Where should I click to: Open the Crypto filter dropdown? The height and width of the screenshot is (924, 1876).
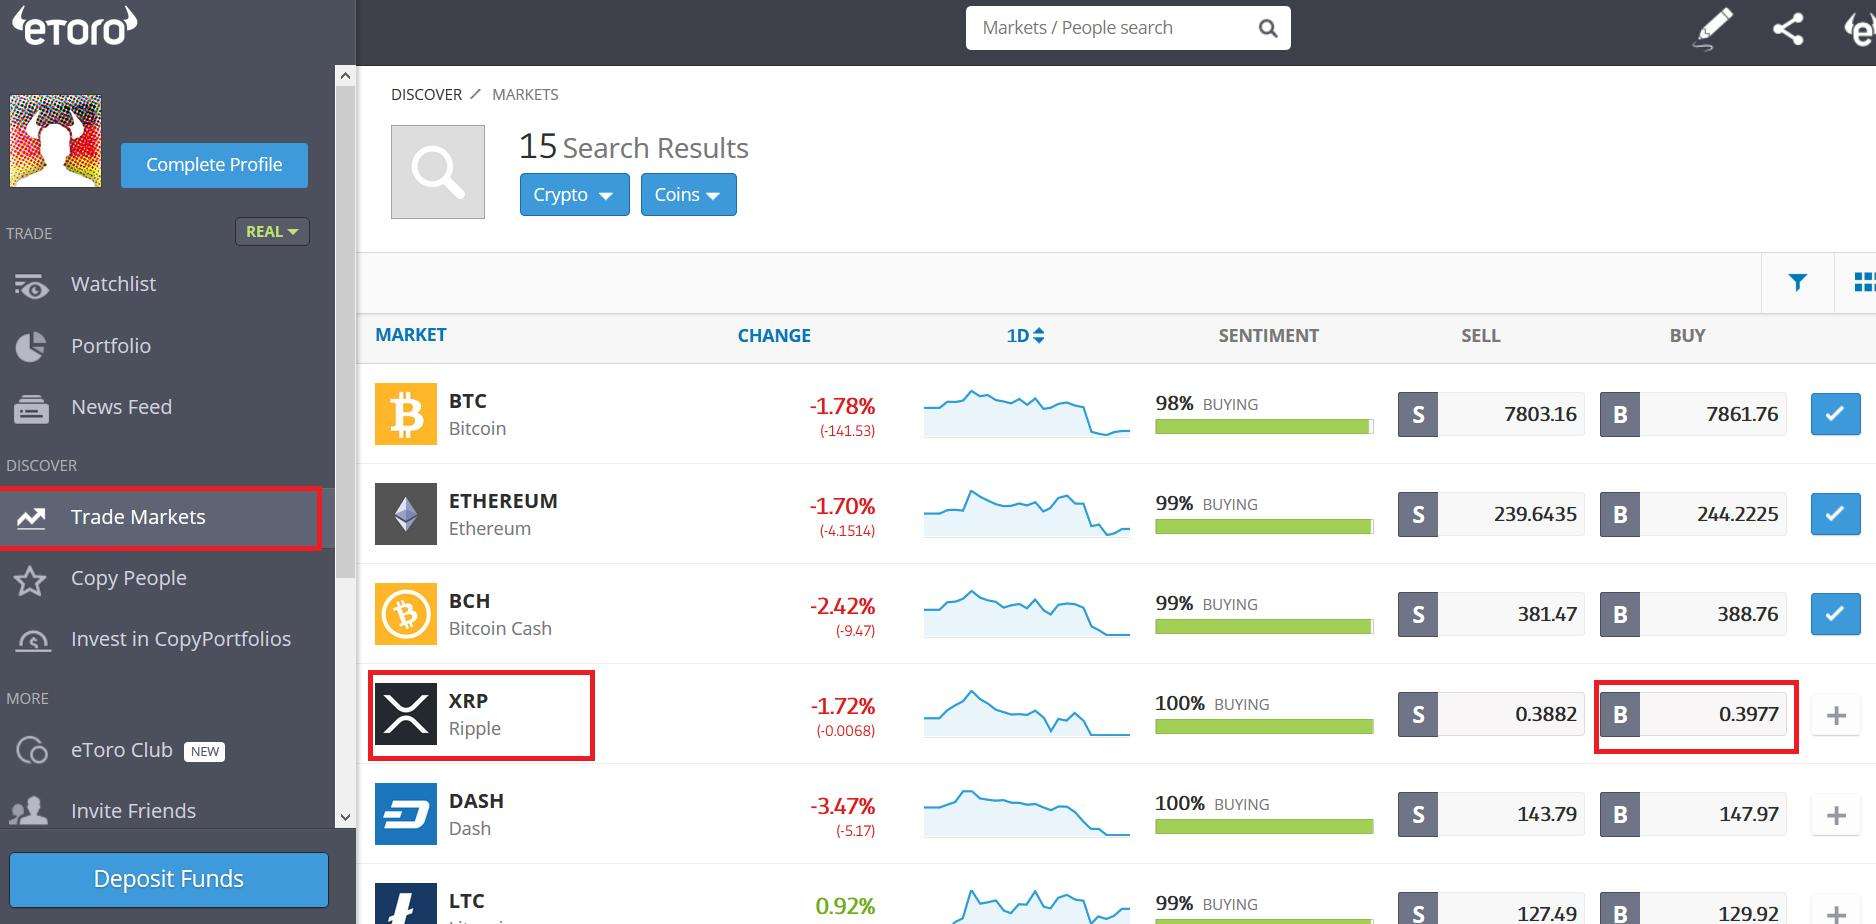[574, 194]
